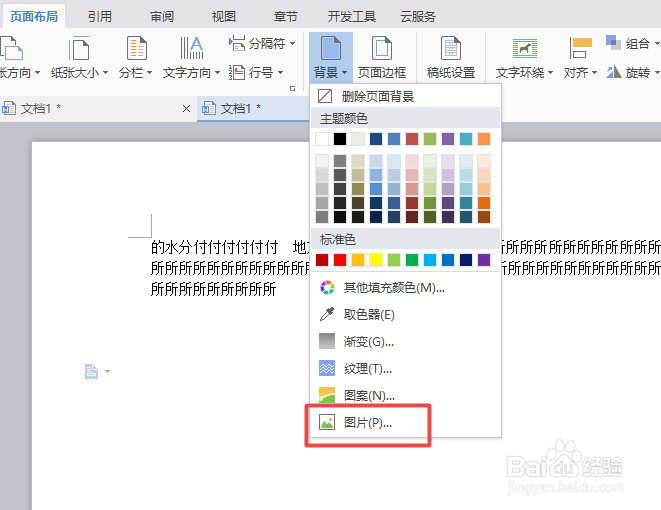This screenshot has width=661, height=510.
Task: Switch to the 引用 ribbon tab
Action: coord(100,16)
